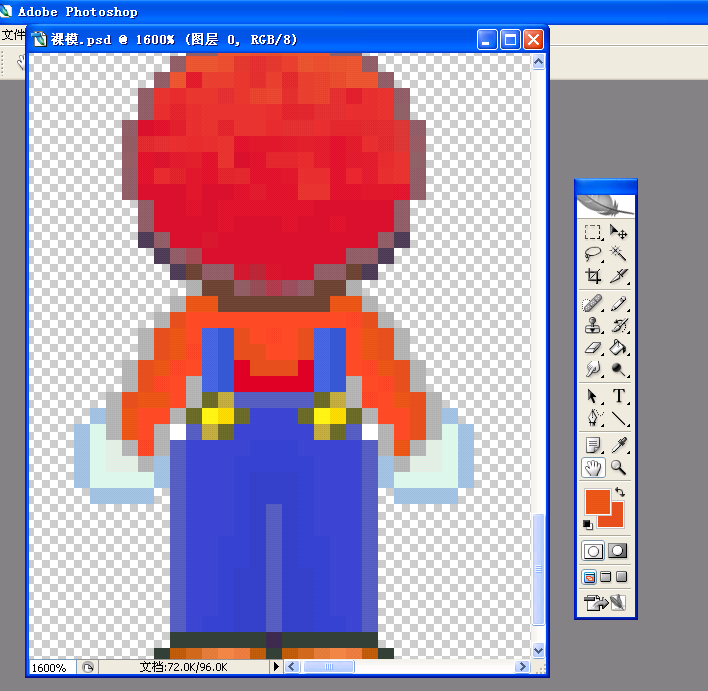Choose Full Screen with Menu Bar mode
This screenshot has height=691, width=708.
pyautogui.click(x=606, y=577)
